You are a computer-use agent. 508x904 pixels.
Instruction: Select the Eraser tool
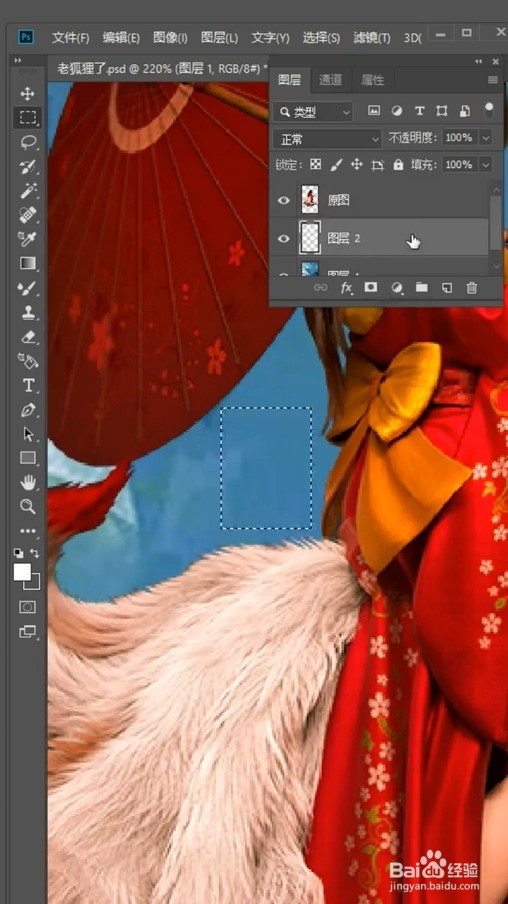(27, 337)
